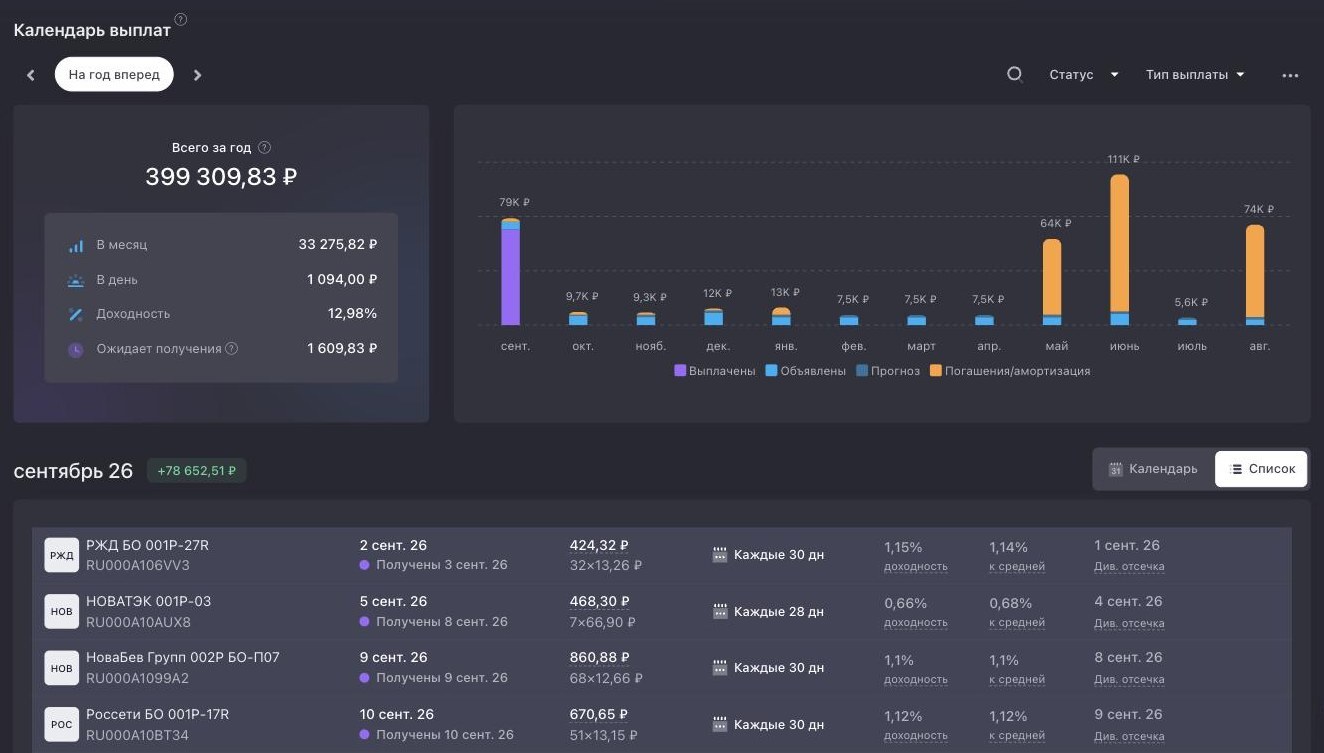
Task: Open the three-dots more options menu
Action: [x=1290, y=75]
